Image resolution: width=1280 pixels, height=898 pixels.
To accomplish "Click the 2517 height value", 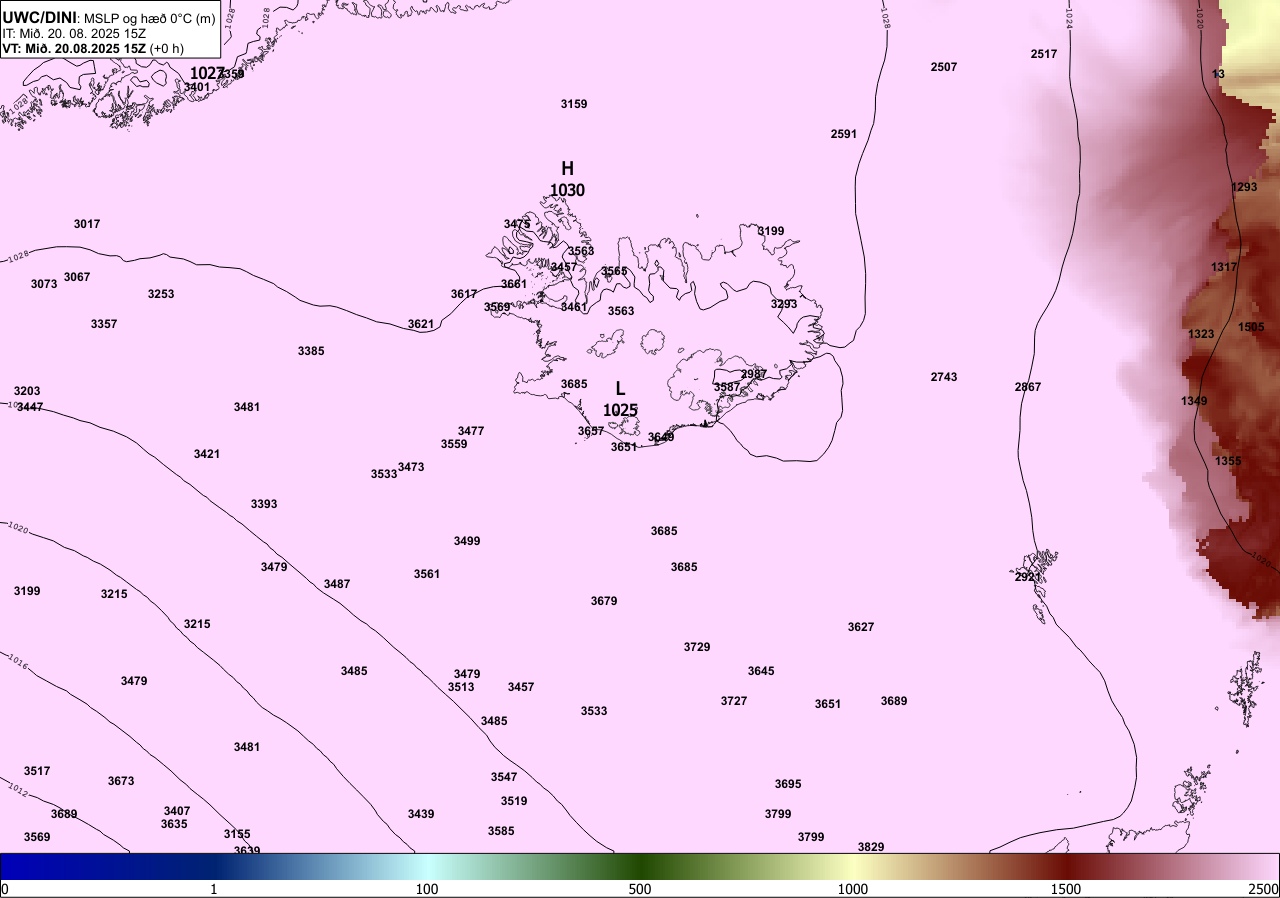I will 1044,54.
